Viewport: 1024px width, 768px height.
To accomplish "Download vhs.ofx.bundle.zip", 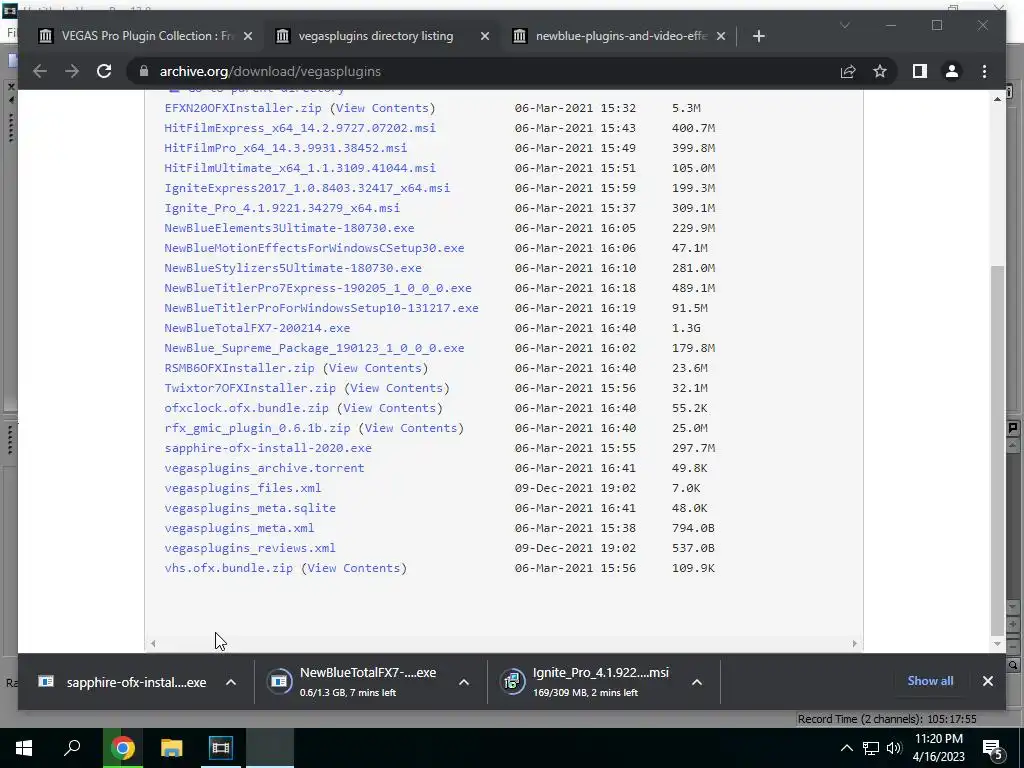I will 229,568.
